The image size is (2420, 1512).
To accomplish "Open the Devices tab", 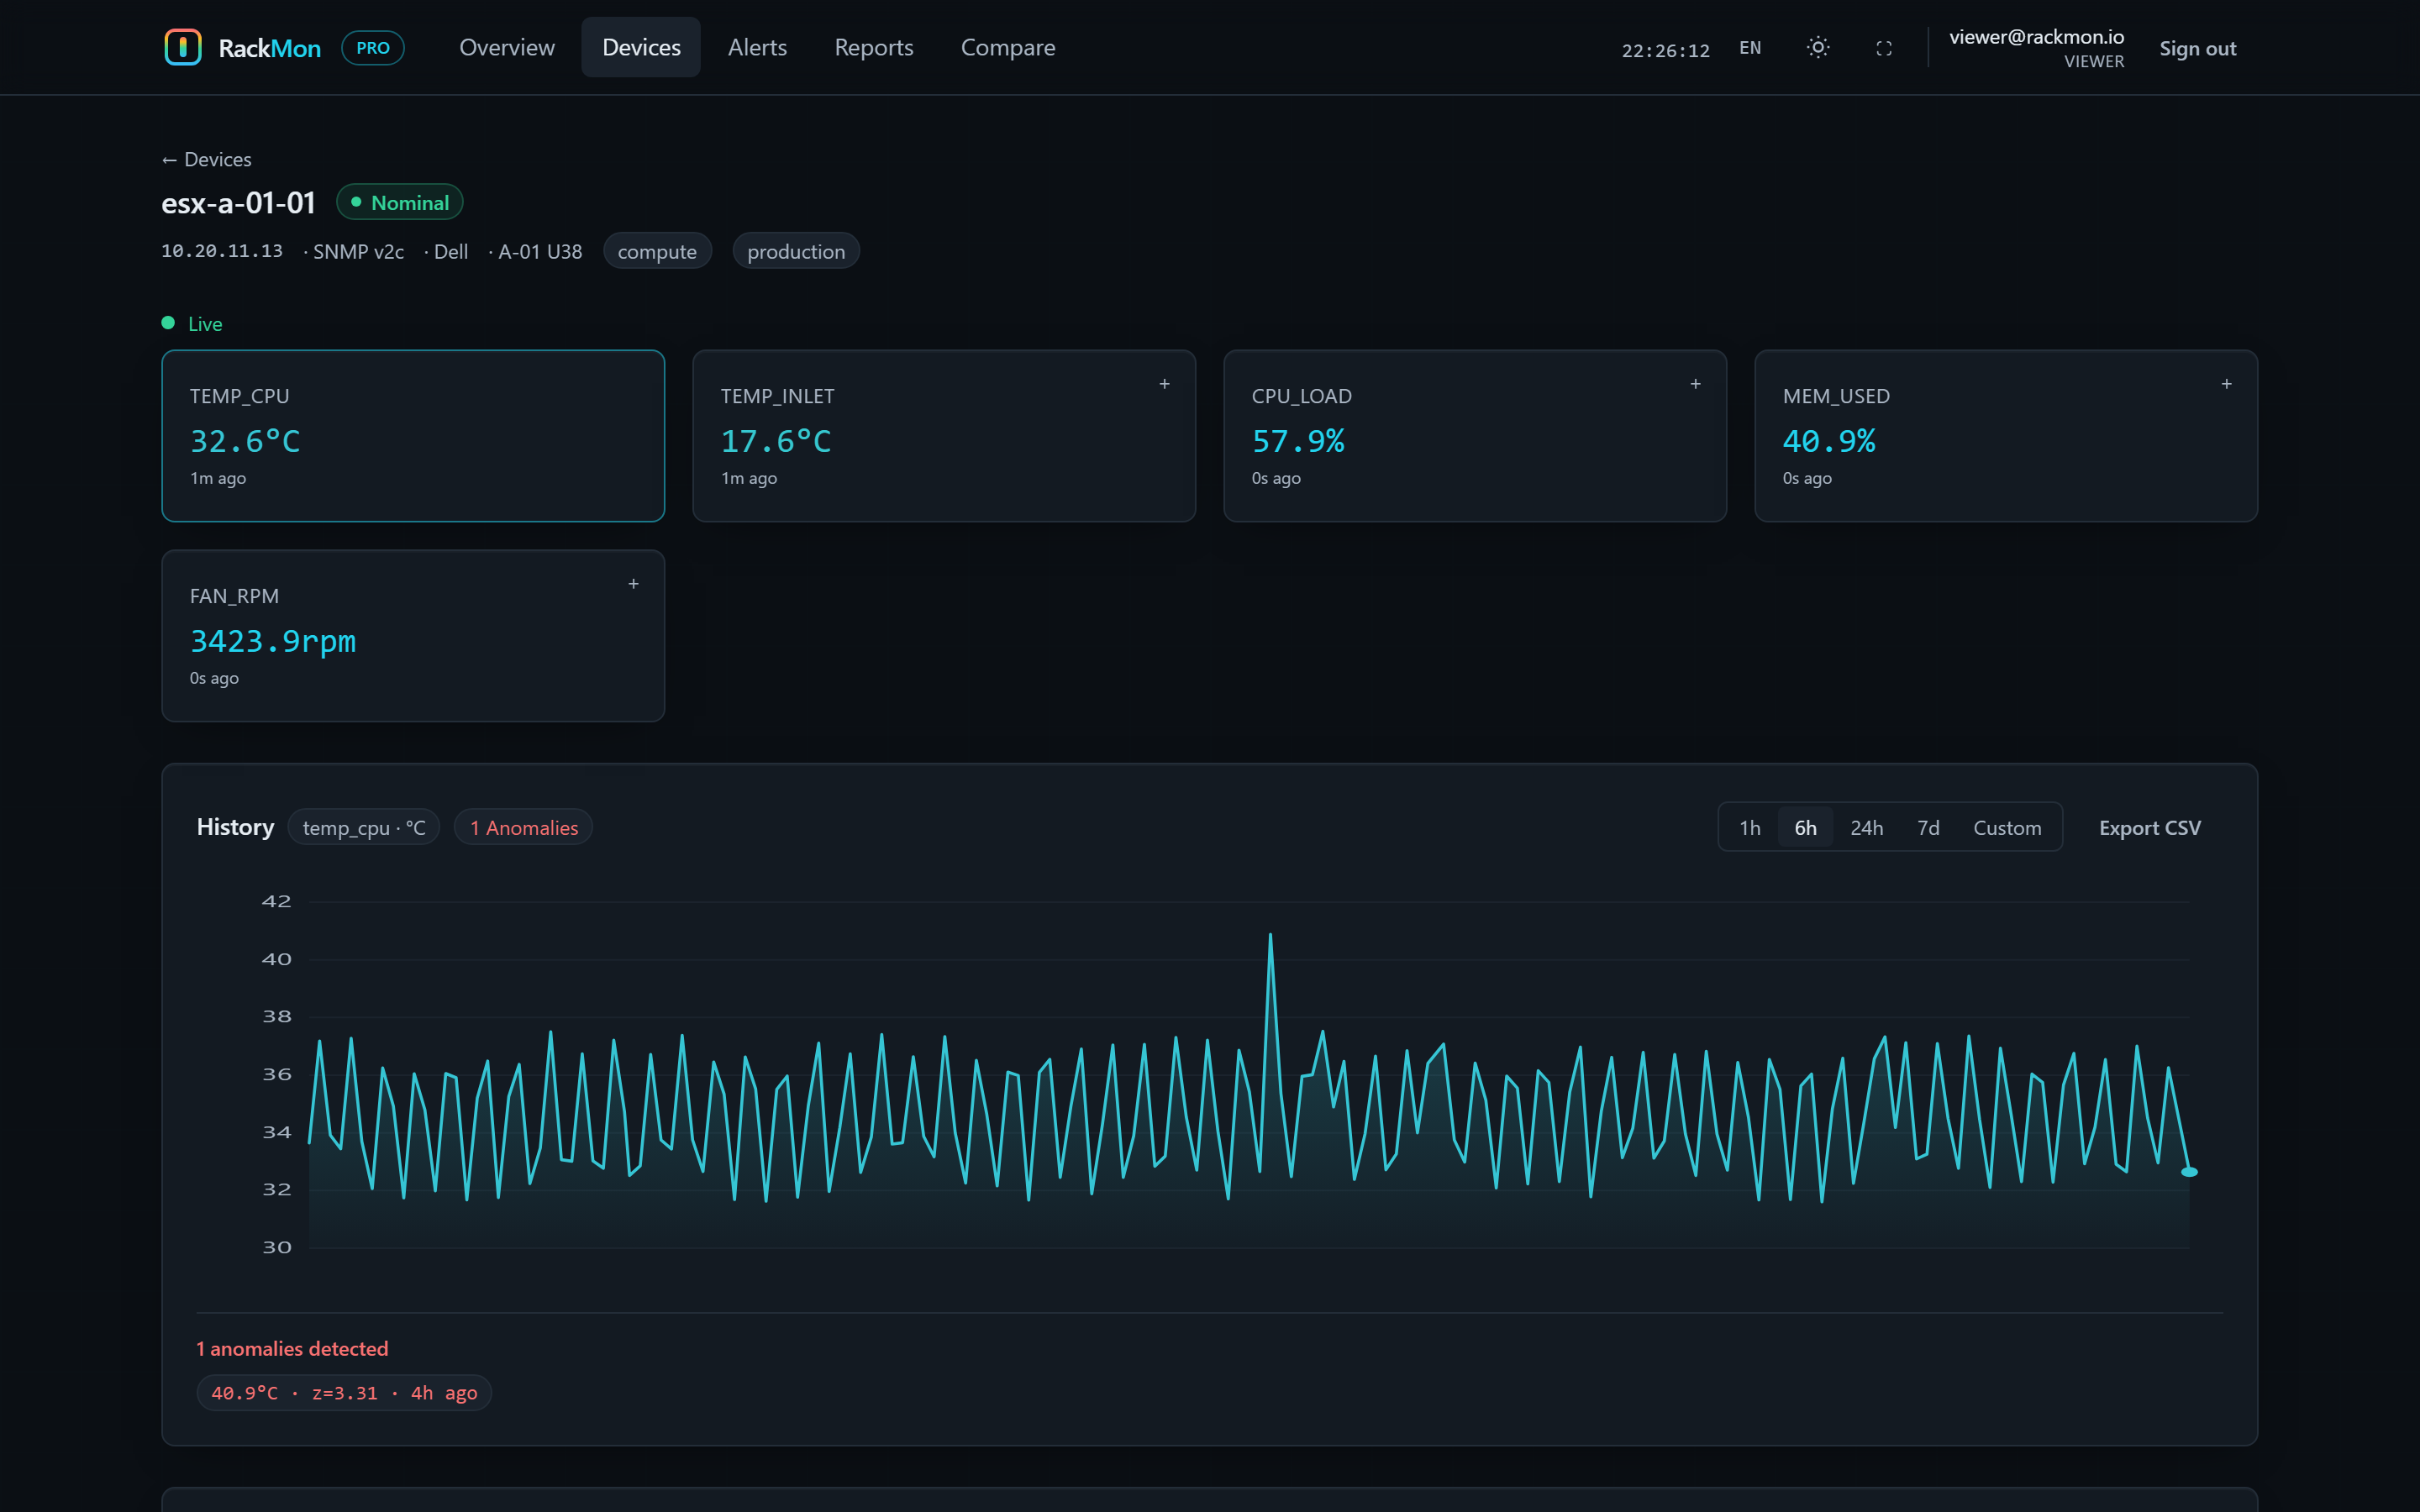I will point(641,47).
